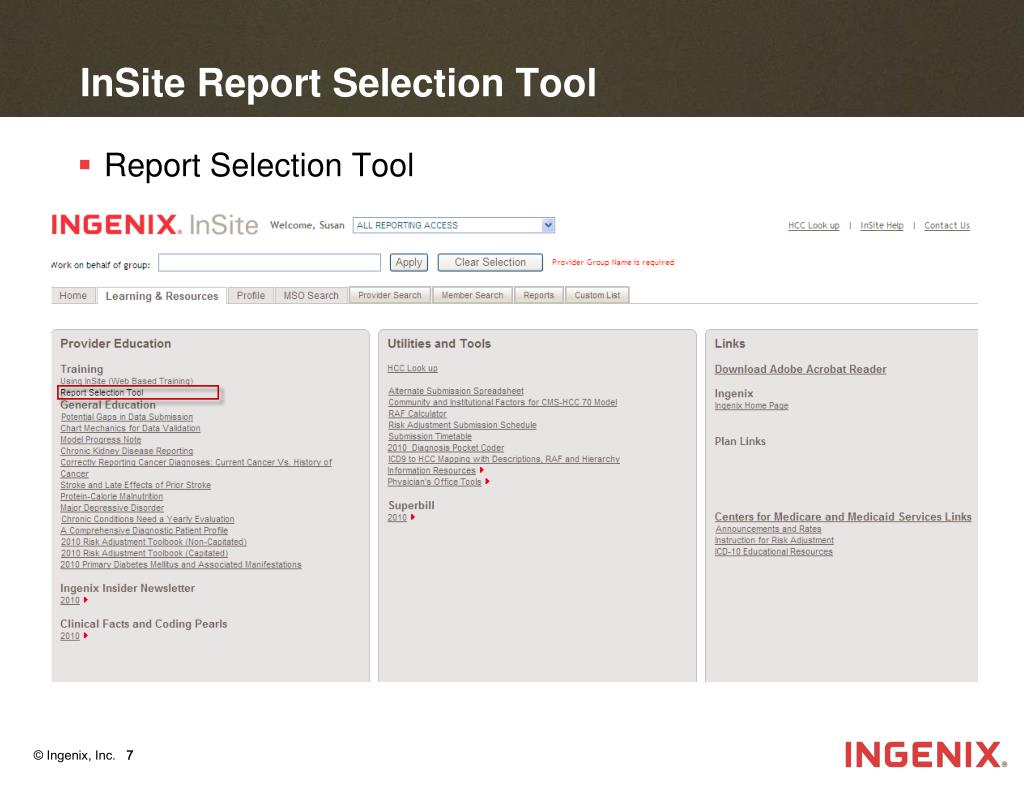Open Using InSite (Web Based Training) link
Image resolution: width=1024 pixels, height=791 pixels.
(127, 381)
